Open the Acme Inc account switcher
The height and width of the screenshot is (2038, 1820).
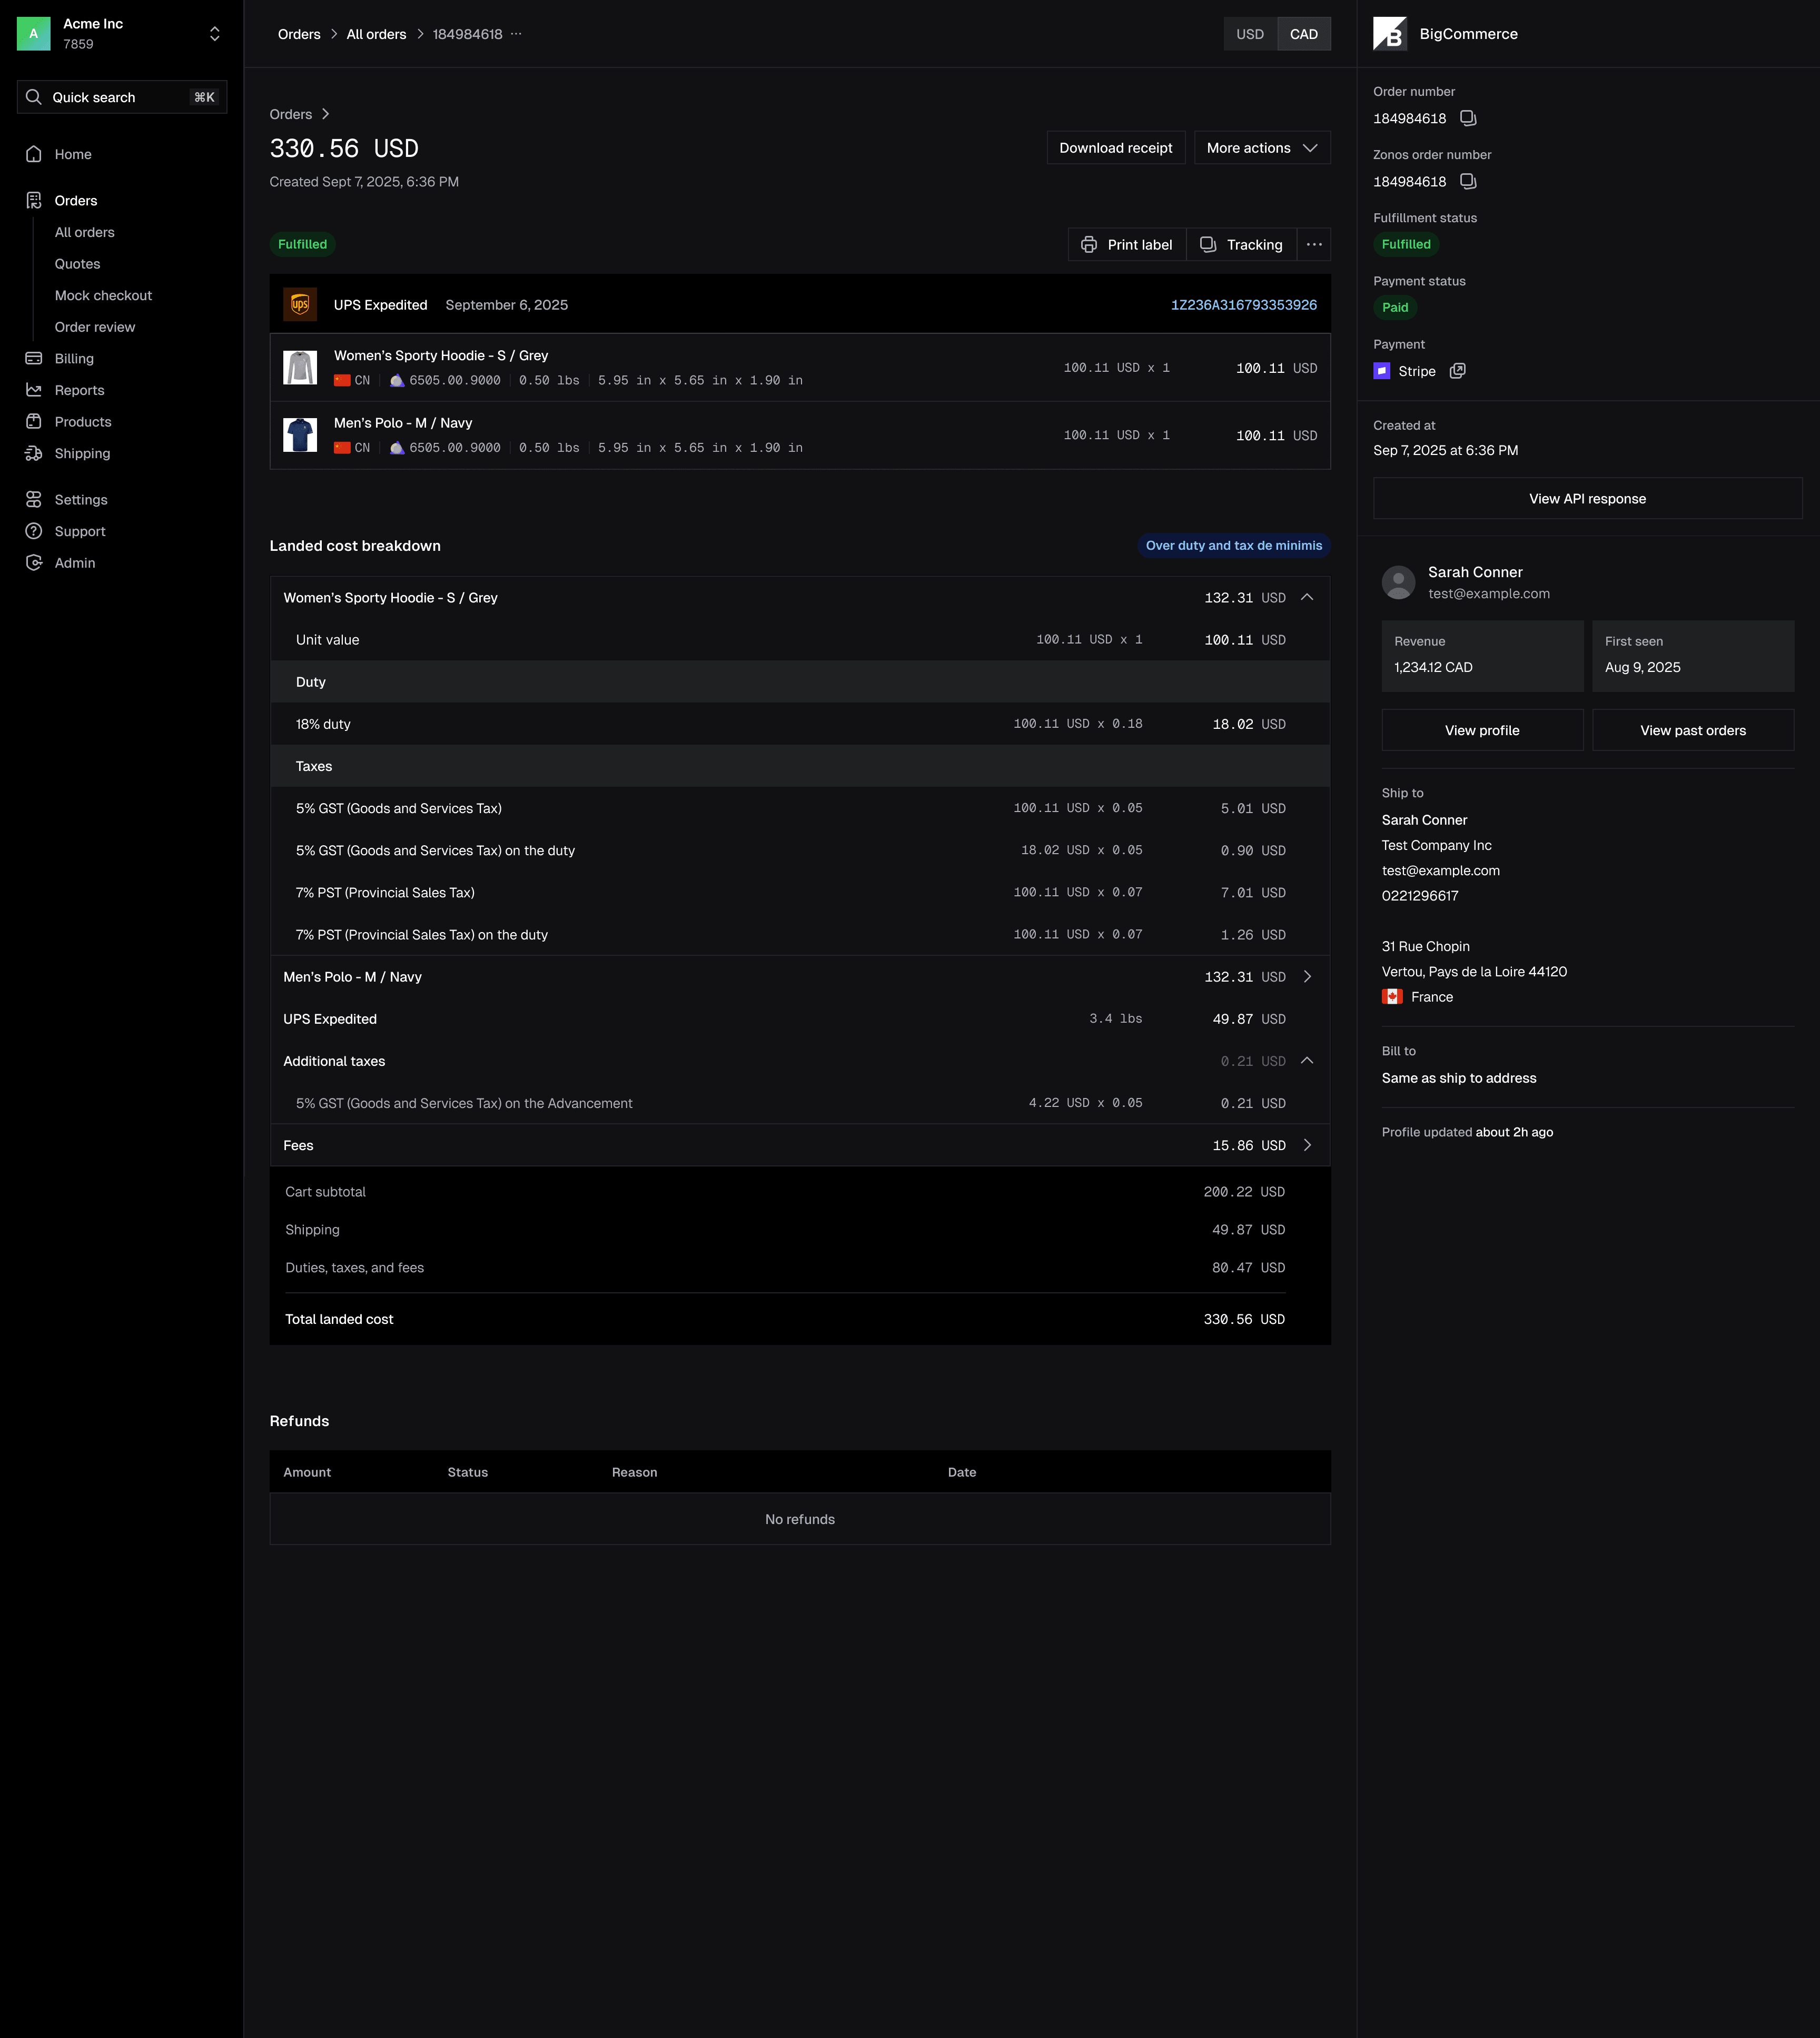point(214,34)
